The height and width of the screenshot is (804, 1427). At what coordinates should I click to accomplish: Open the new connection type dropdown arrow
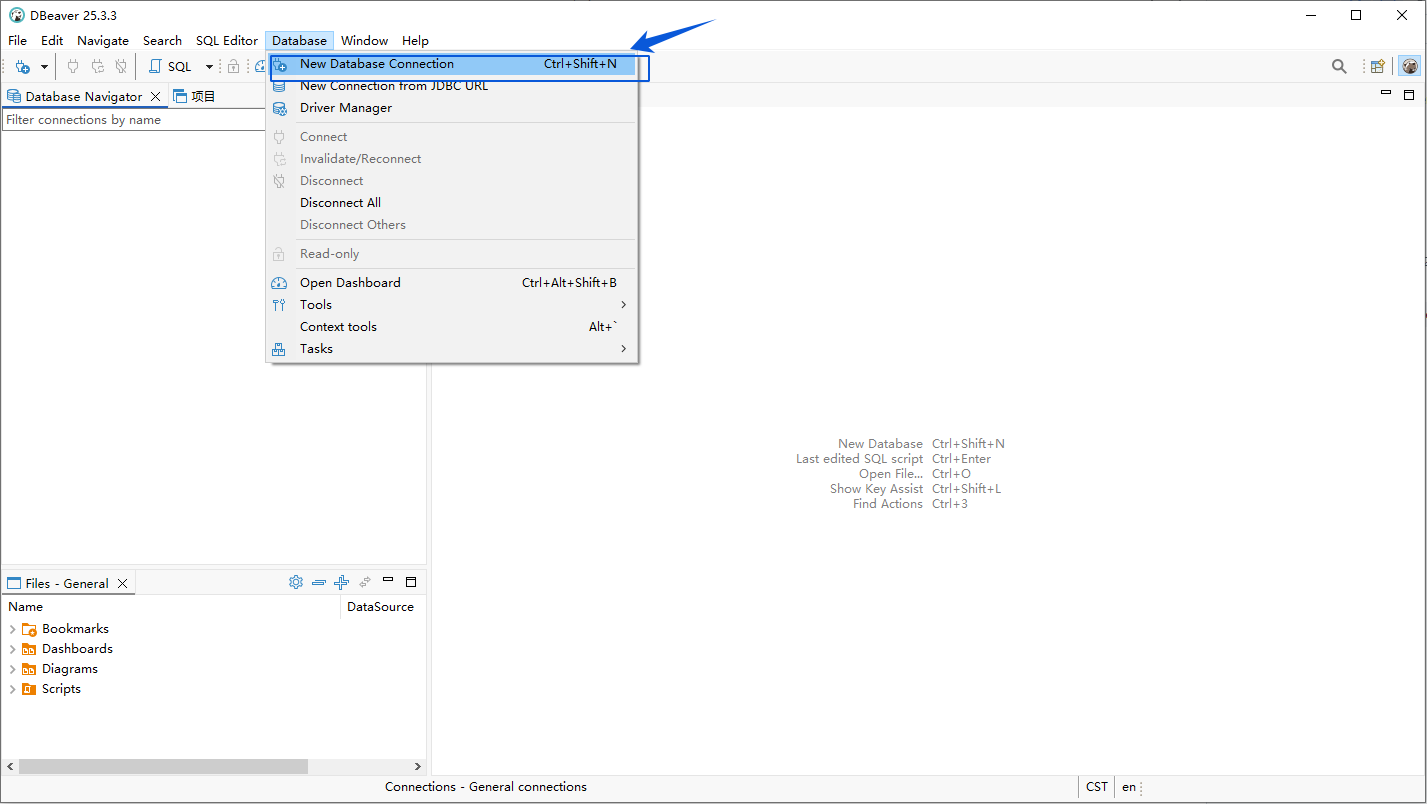44,67
